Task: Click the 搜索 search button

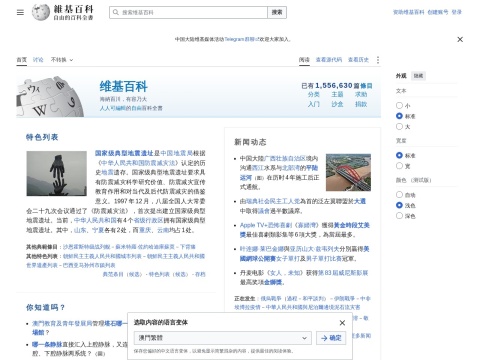Action: point(277,12)
